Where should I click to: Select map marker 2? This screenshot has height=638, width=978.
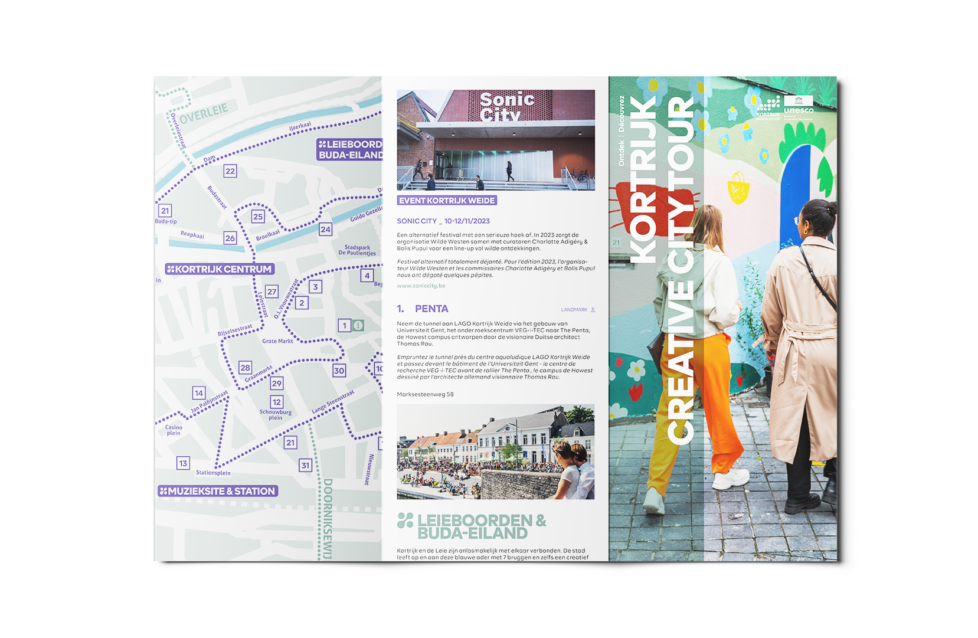(302, 303)
